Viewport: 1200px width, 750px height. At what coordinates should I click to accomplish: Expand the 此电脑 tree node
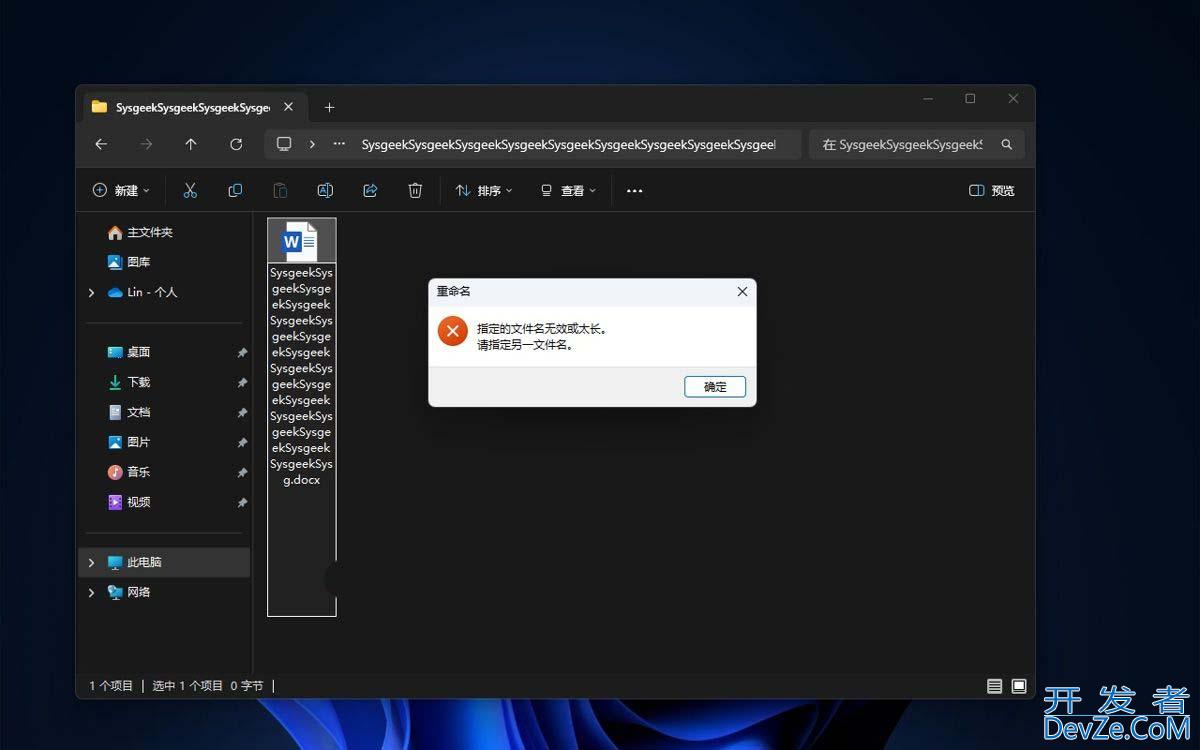pos(91,562)
